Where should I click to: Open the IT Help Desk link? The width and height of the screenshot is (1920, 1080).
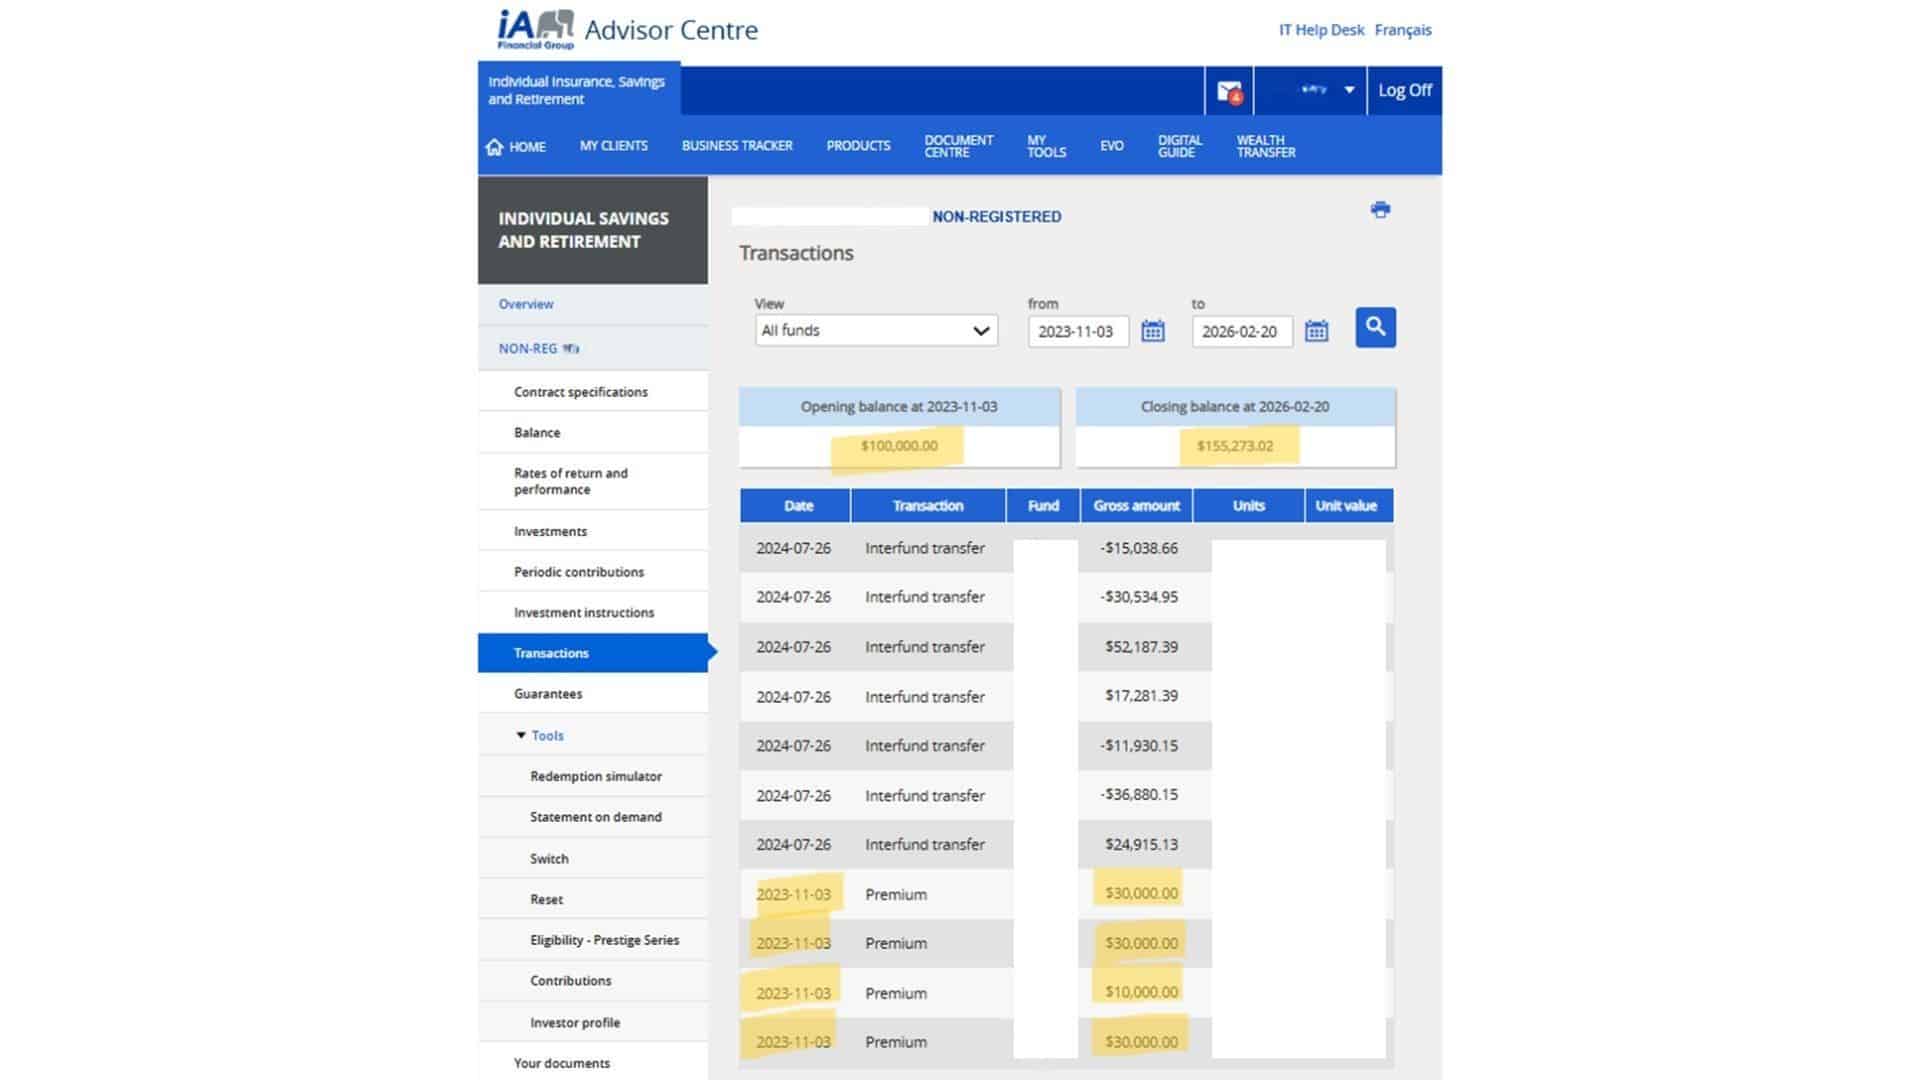[x=1321, y=30]
